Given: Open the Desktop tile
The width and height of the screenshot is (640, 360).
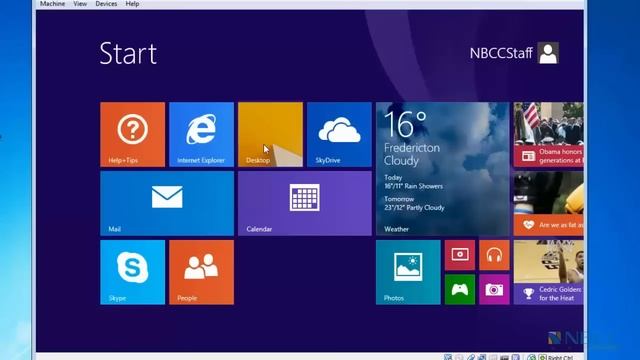Looking at the screenshot, I should click(270, 134).
